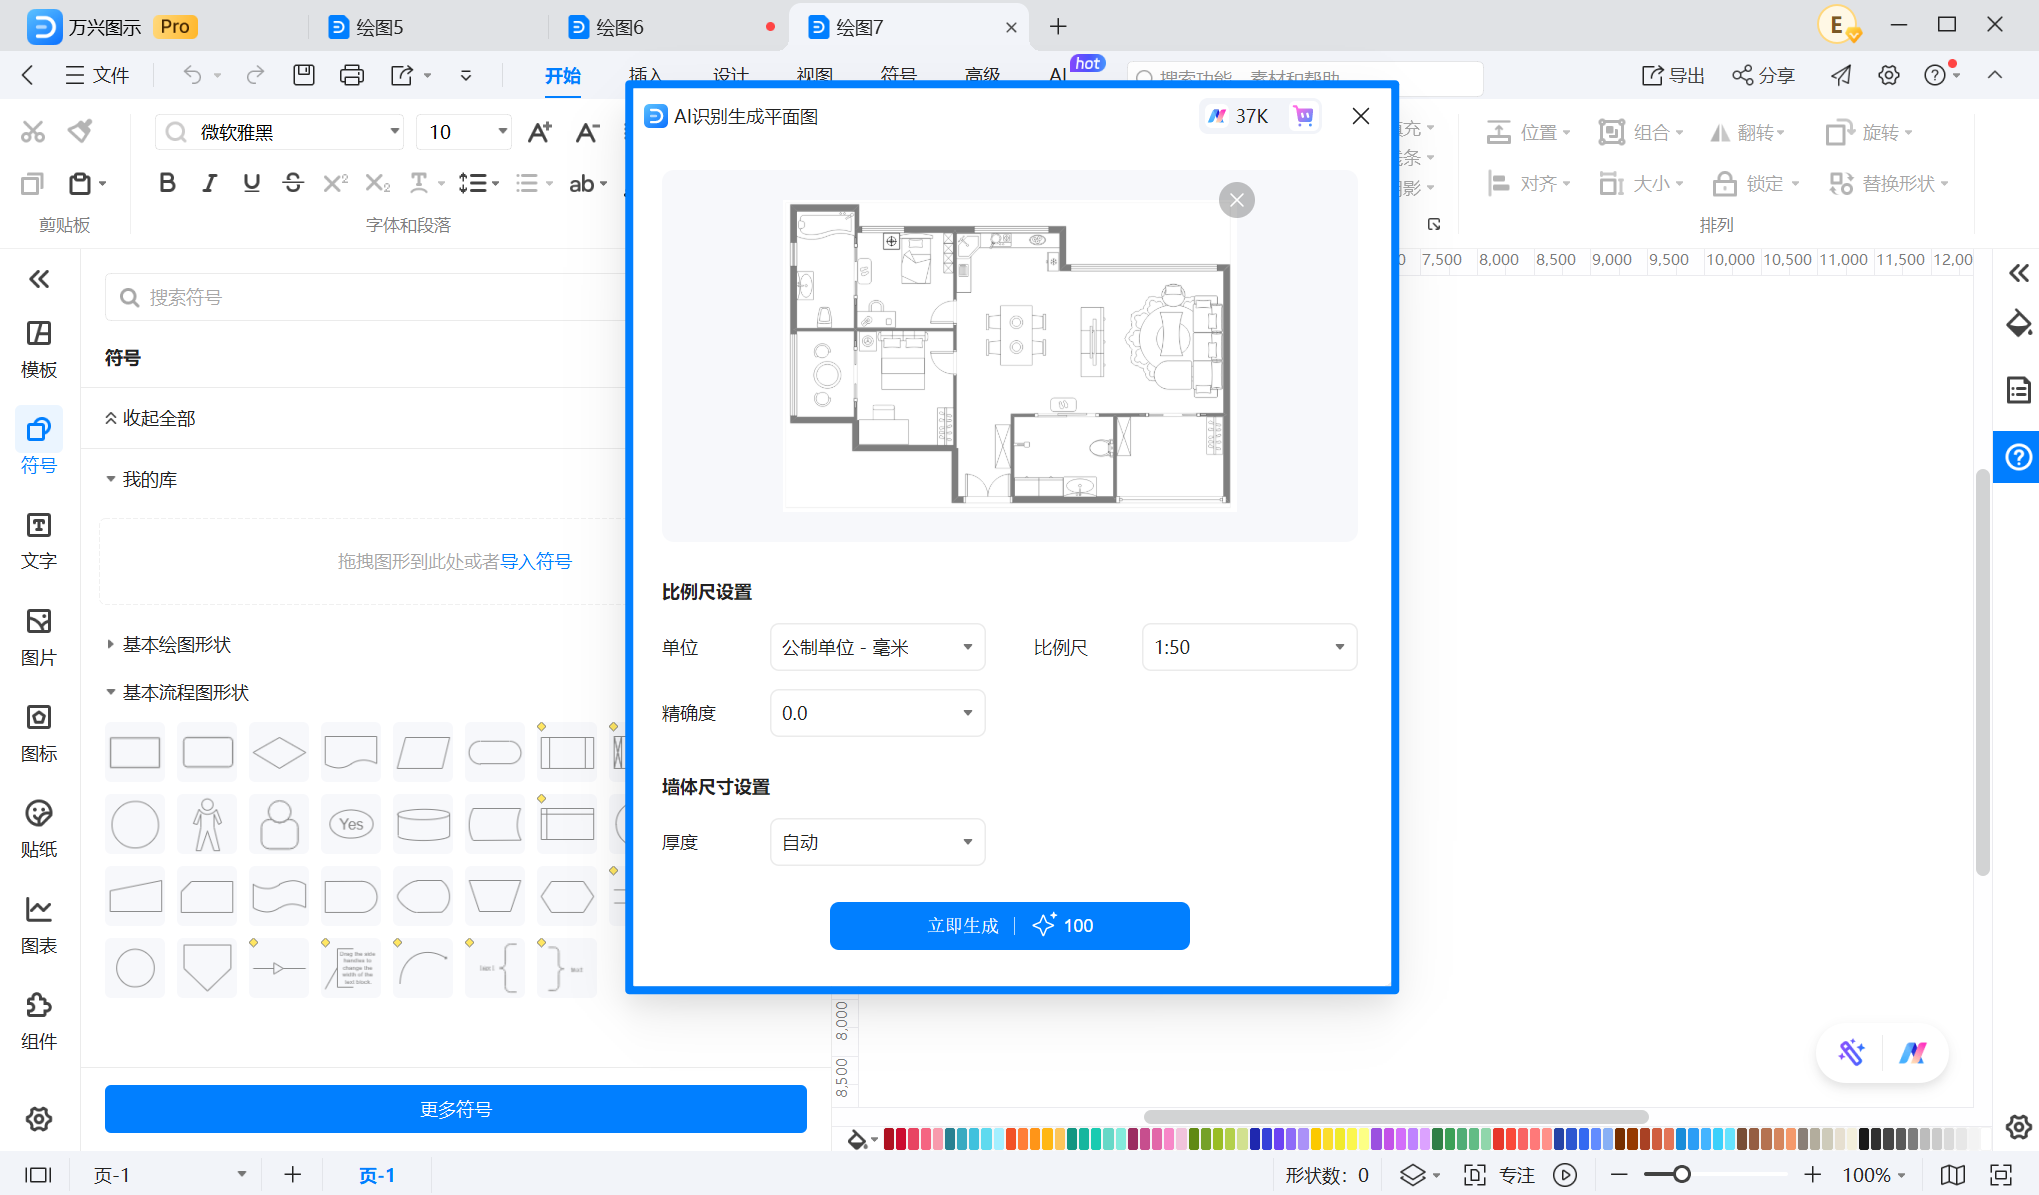This screenshot has height=1195, width=2039.
Task: Select the 开始 ribbon tab
Action: [563, 75]
